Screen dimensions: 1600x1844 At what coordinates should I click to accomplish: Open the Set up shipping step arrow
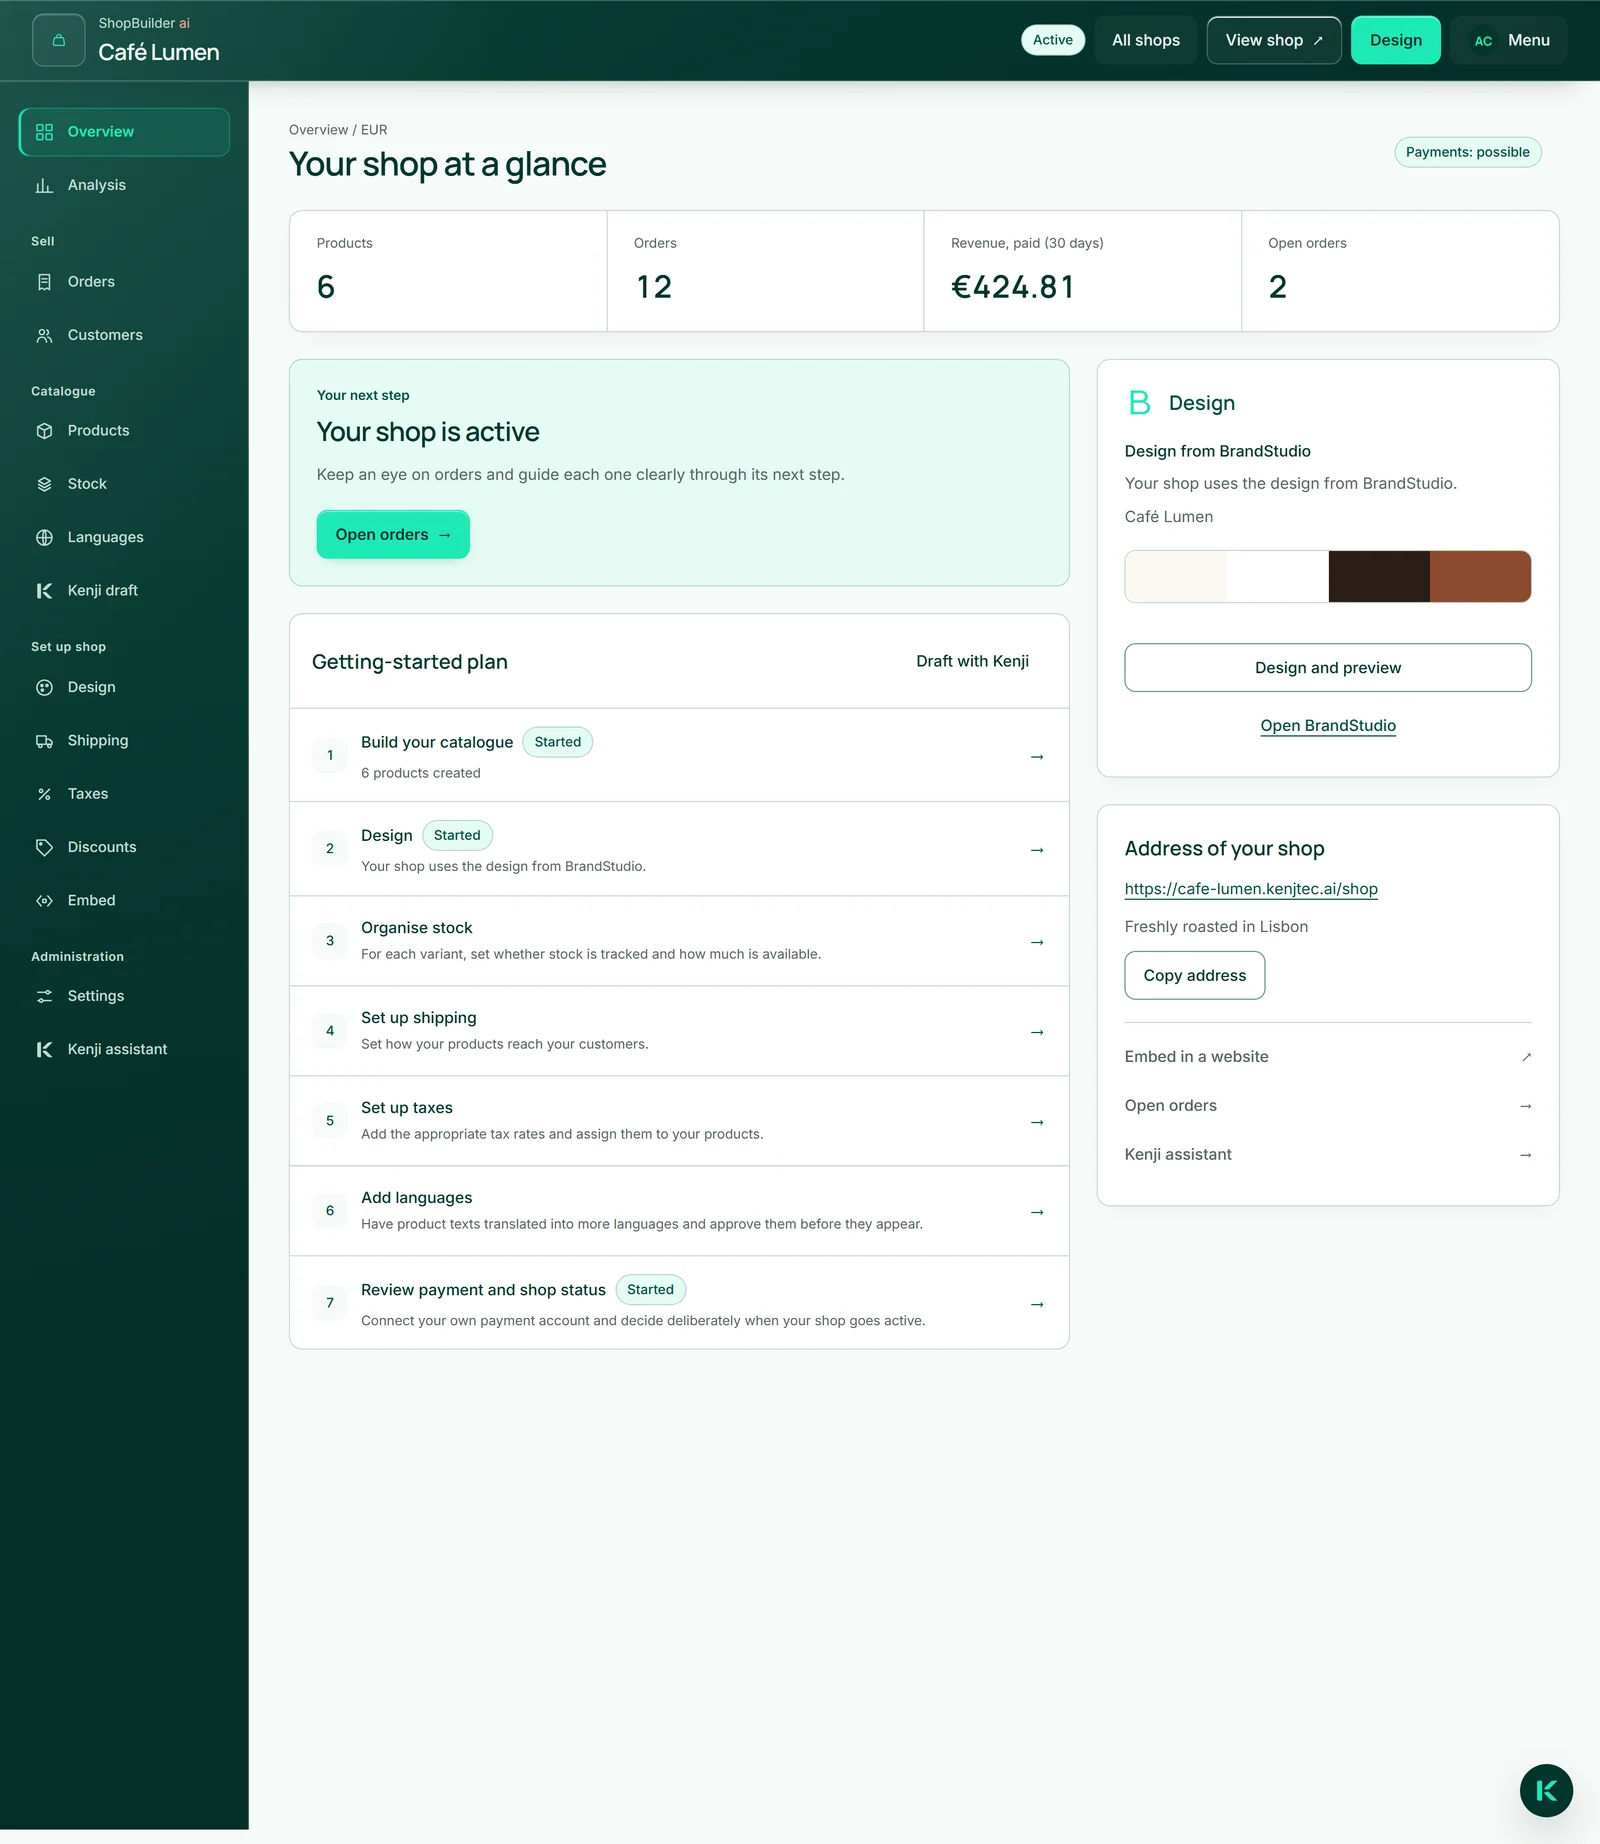click(1037, 1032)
